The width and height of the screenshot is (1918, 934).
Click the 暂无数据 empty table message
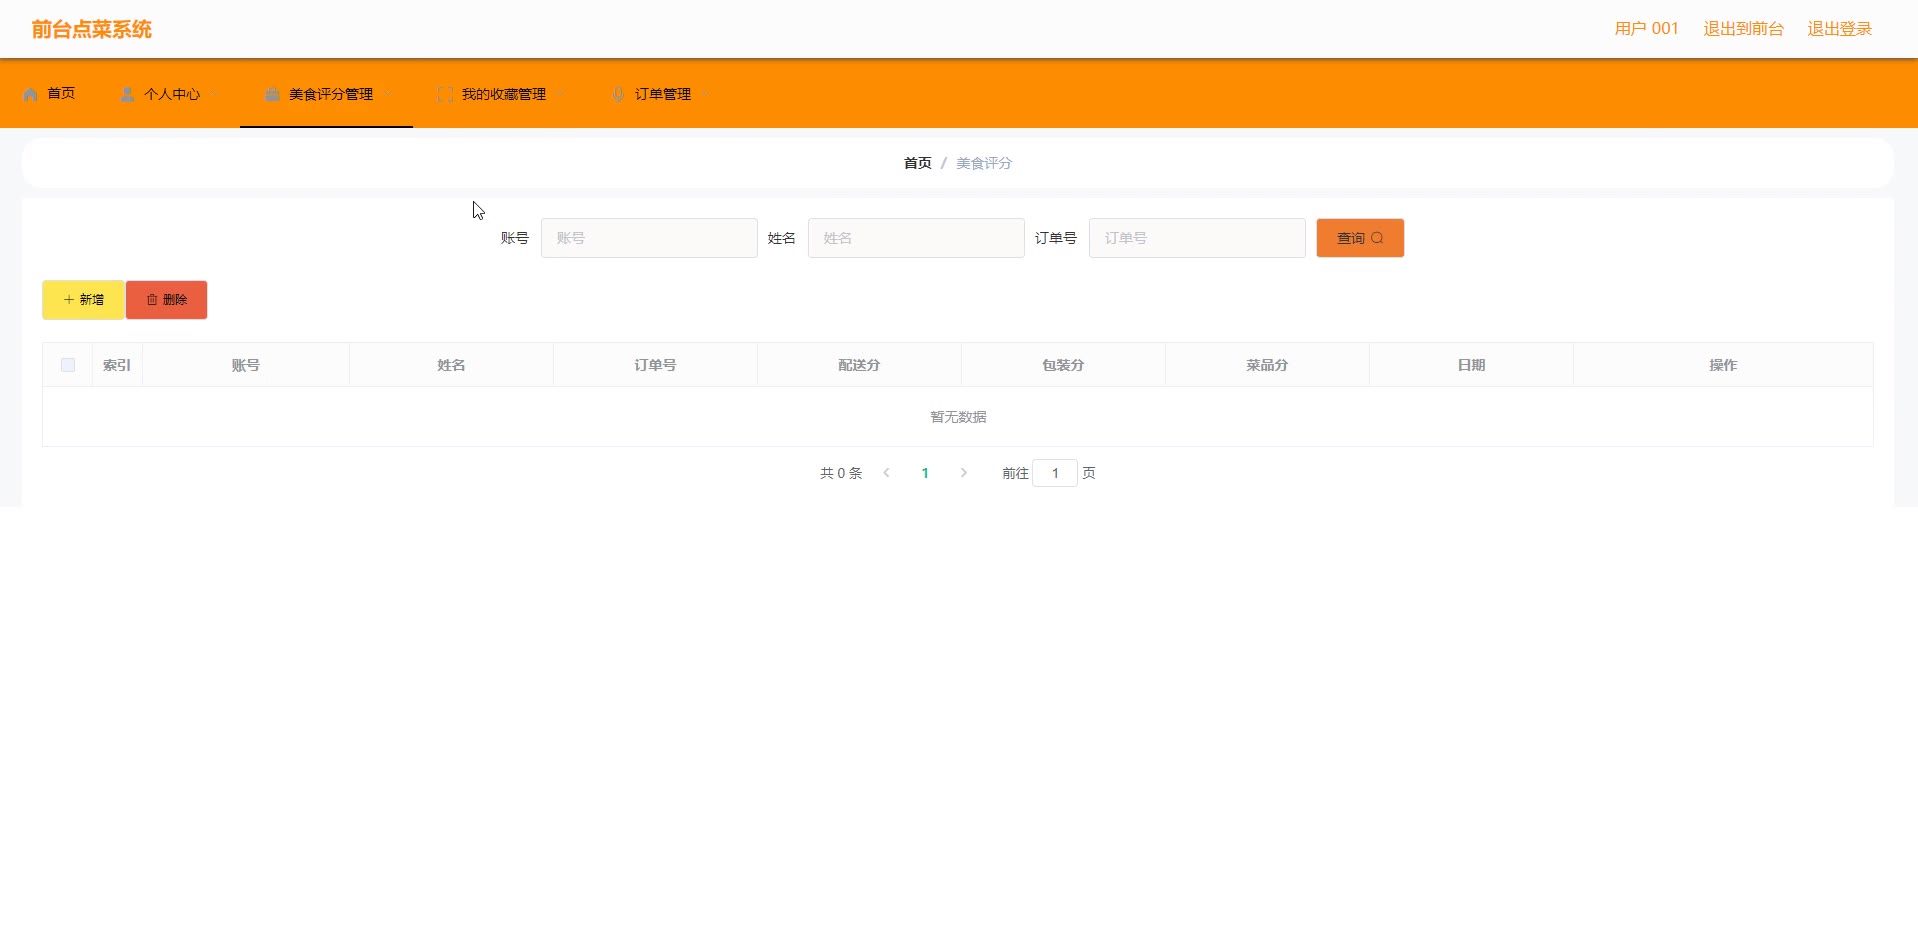958,417
